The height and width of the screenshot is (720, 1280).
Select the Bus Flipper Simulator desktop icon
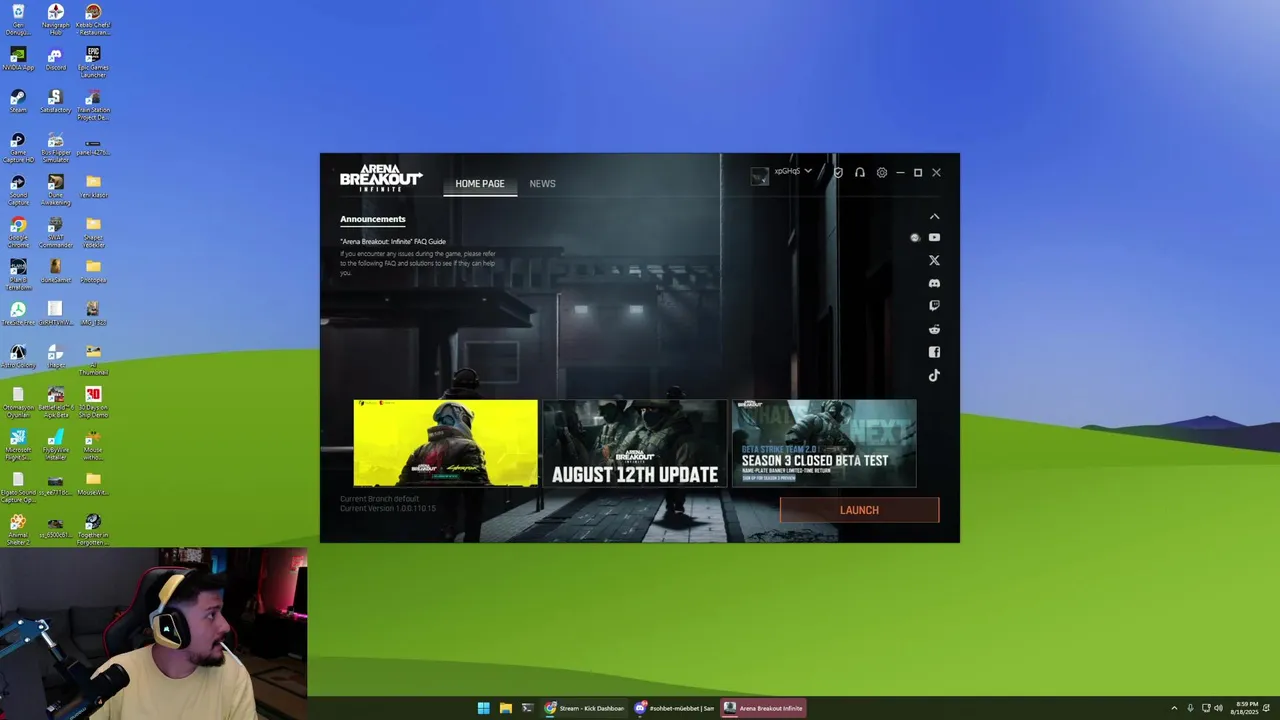point(55,147)
